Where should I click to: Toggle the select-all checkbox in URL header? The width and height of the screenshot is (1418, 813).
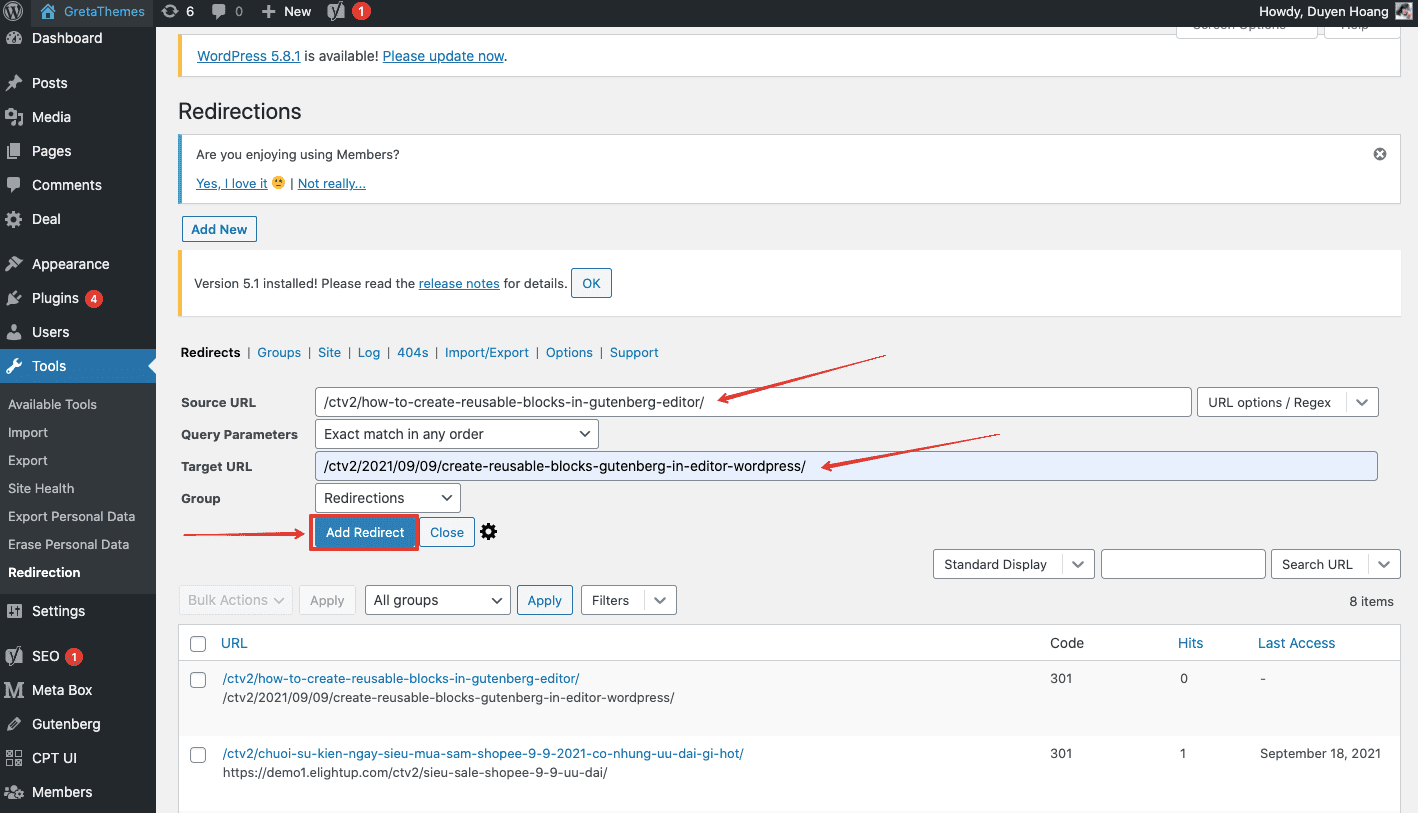(x=198, y=644)
